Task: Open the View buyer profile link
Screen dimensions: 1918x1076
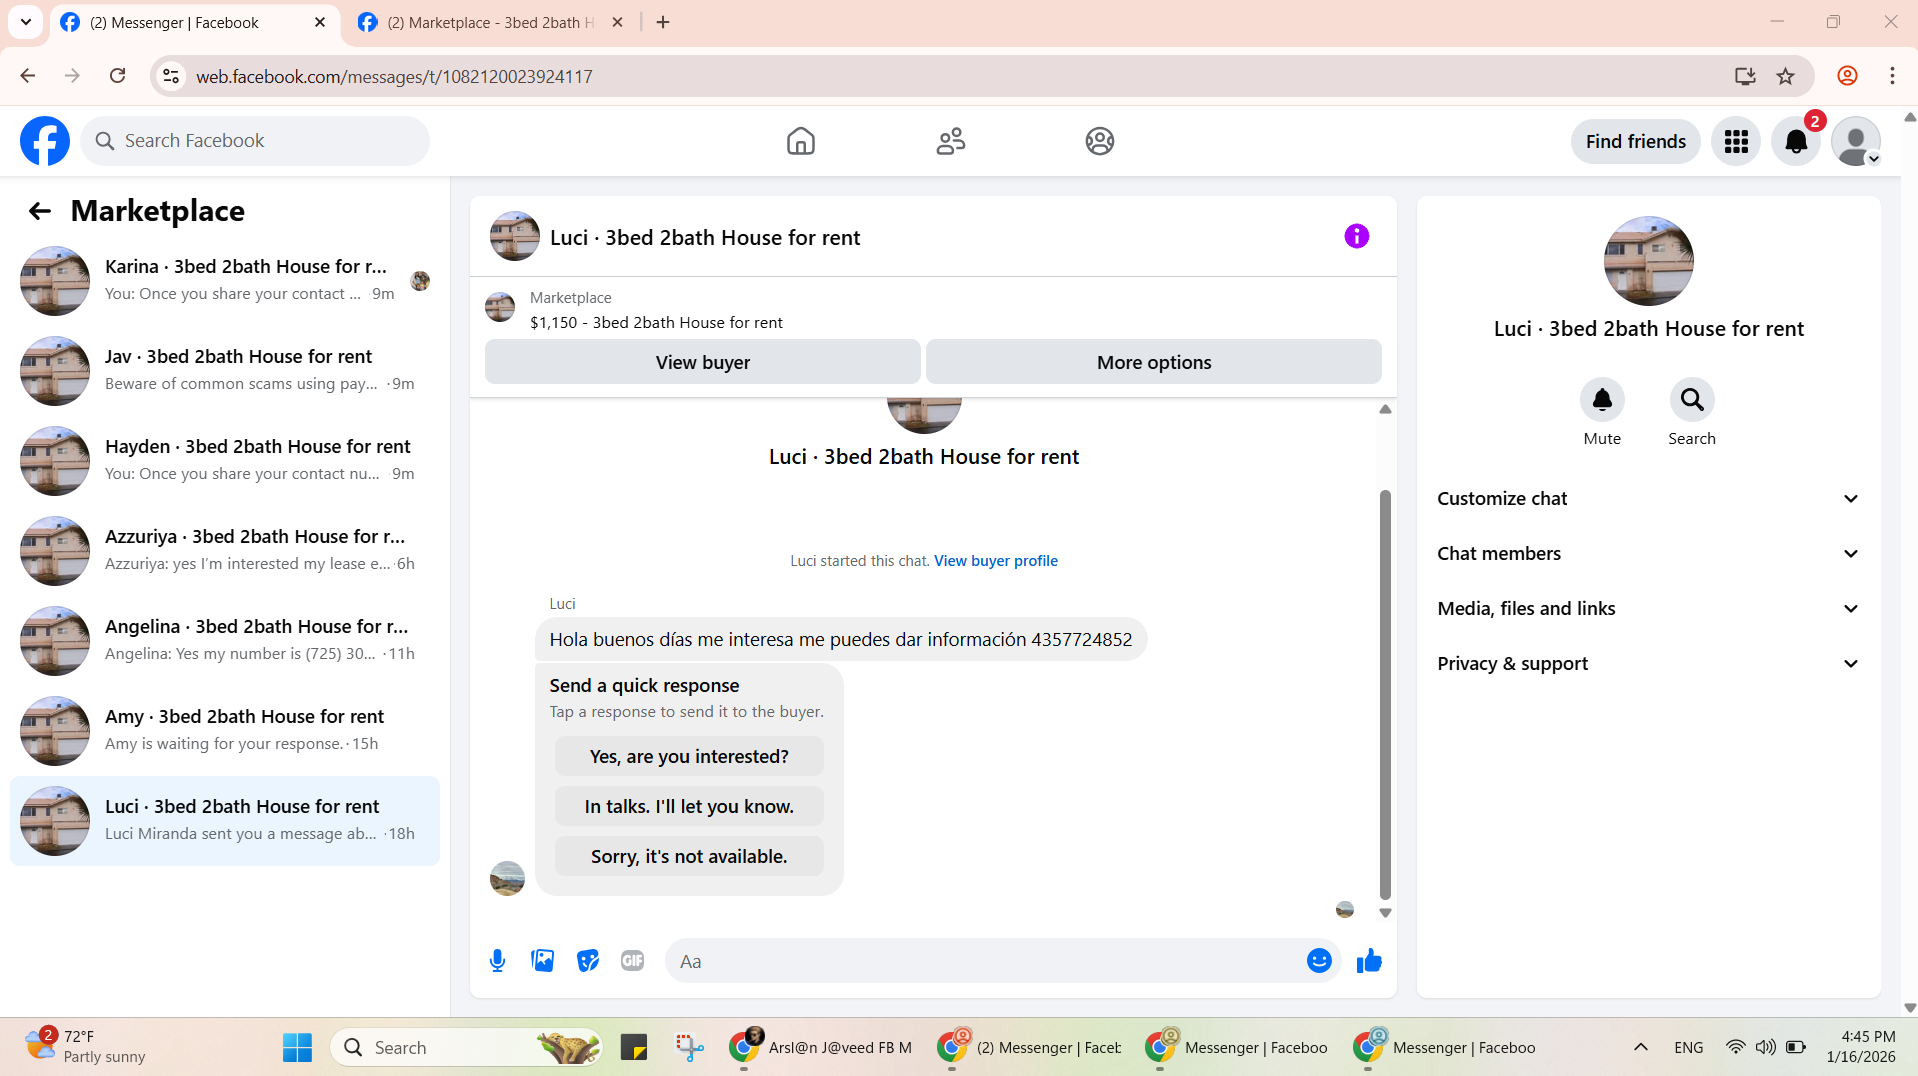Action: (995, 561)
